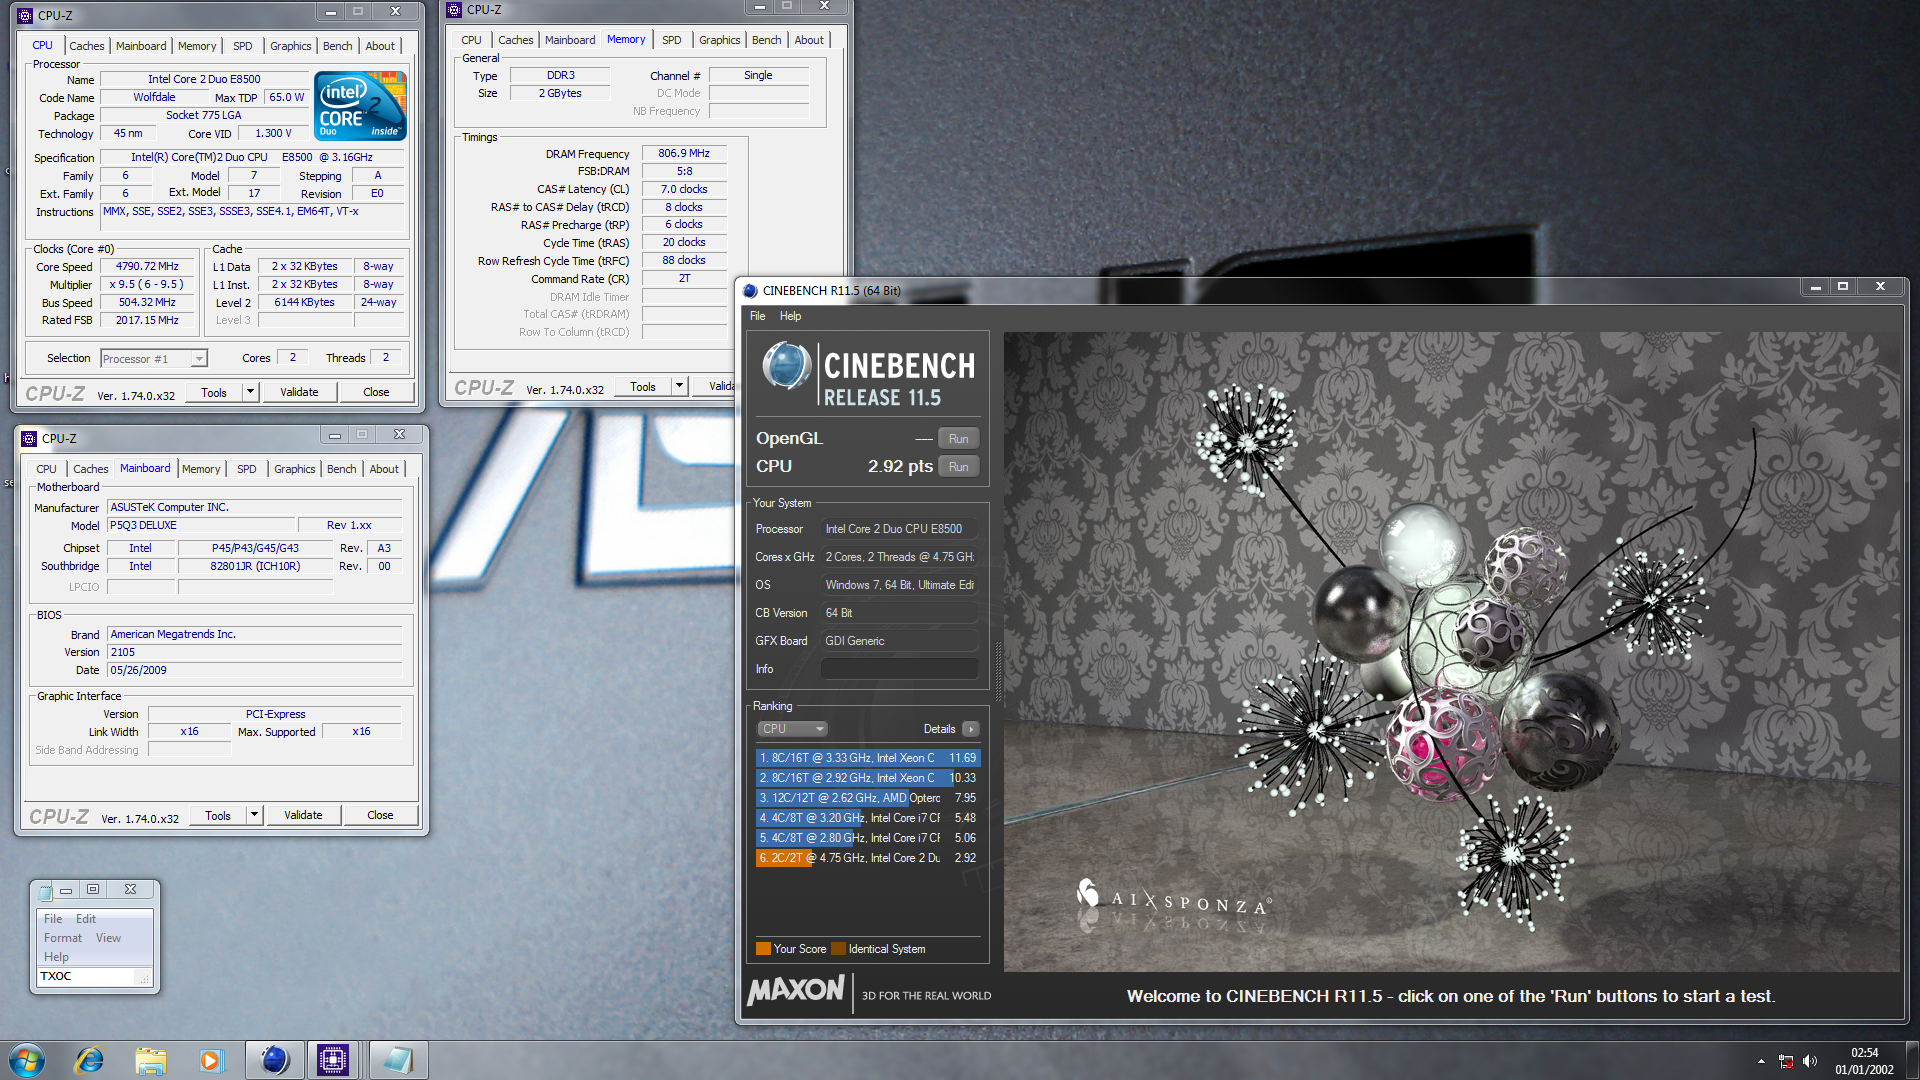Viewport: 1920px width, 1080px height.
Task: Click the MAXON logo in Cinebench
Action: 796,991
